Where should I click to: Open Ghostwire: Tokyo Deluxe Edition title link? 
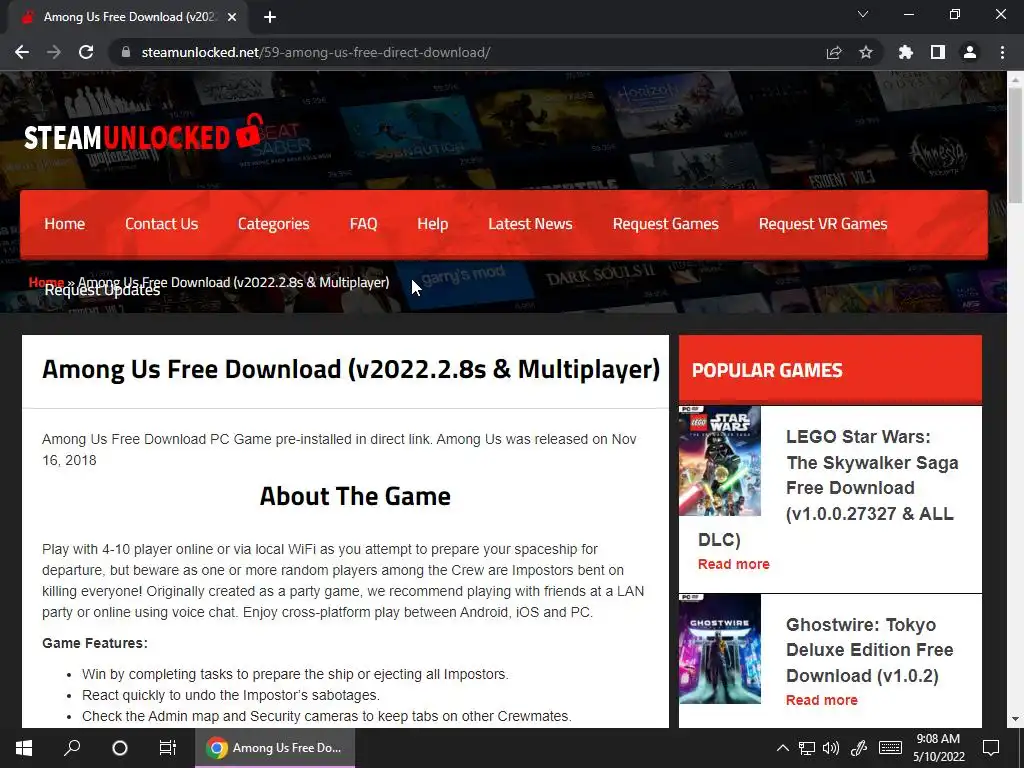pyautogui.click(x=869, y=650)
